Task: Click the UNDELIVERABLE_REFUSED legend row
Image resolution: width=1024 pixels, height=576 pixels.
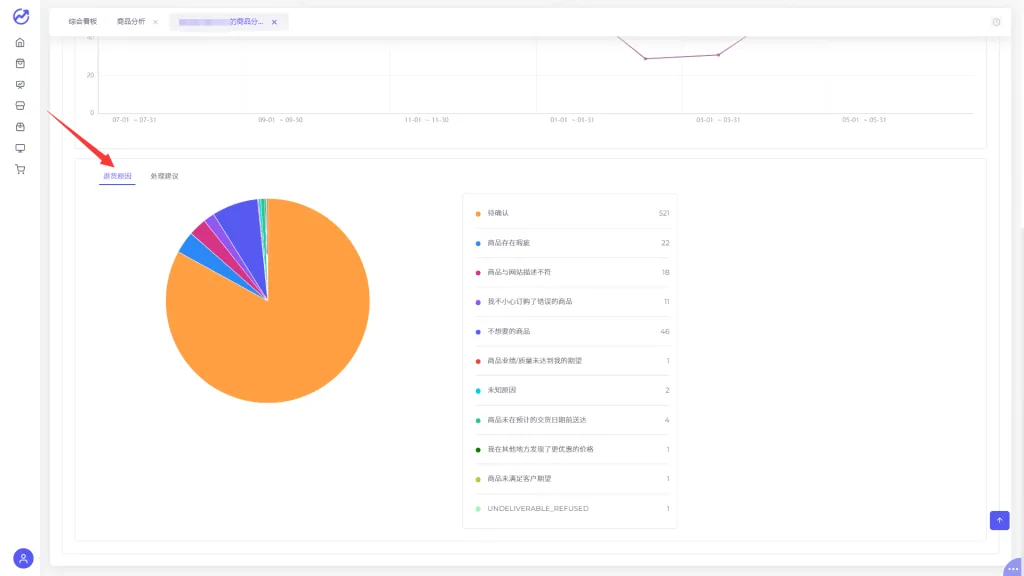Action: pos(572,509)
